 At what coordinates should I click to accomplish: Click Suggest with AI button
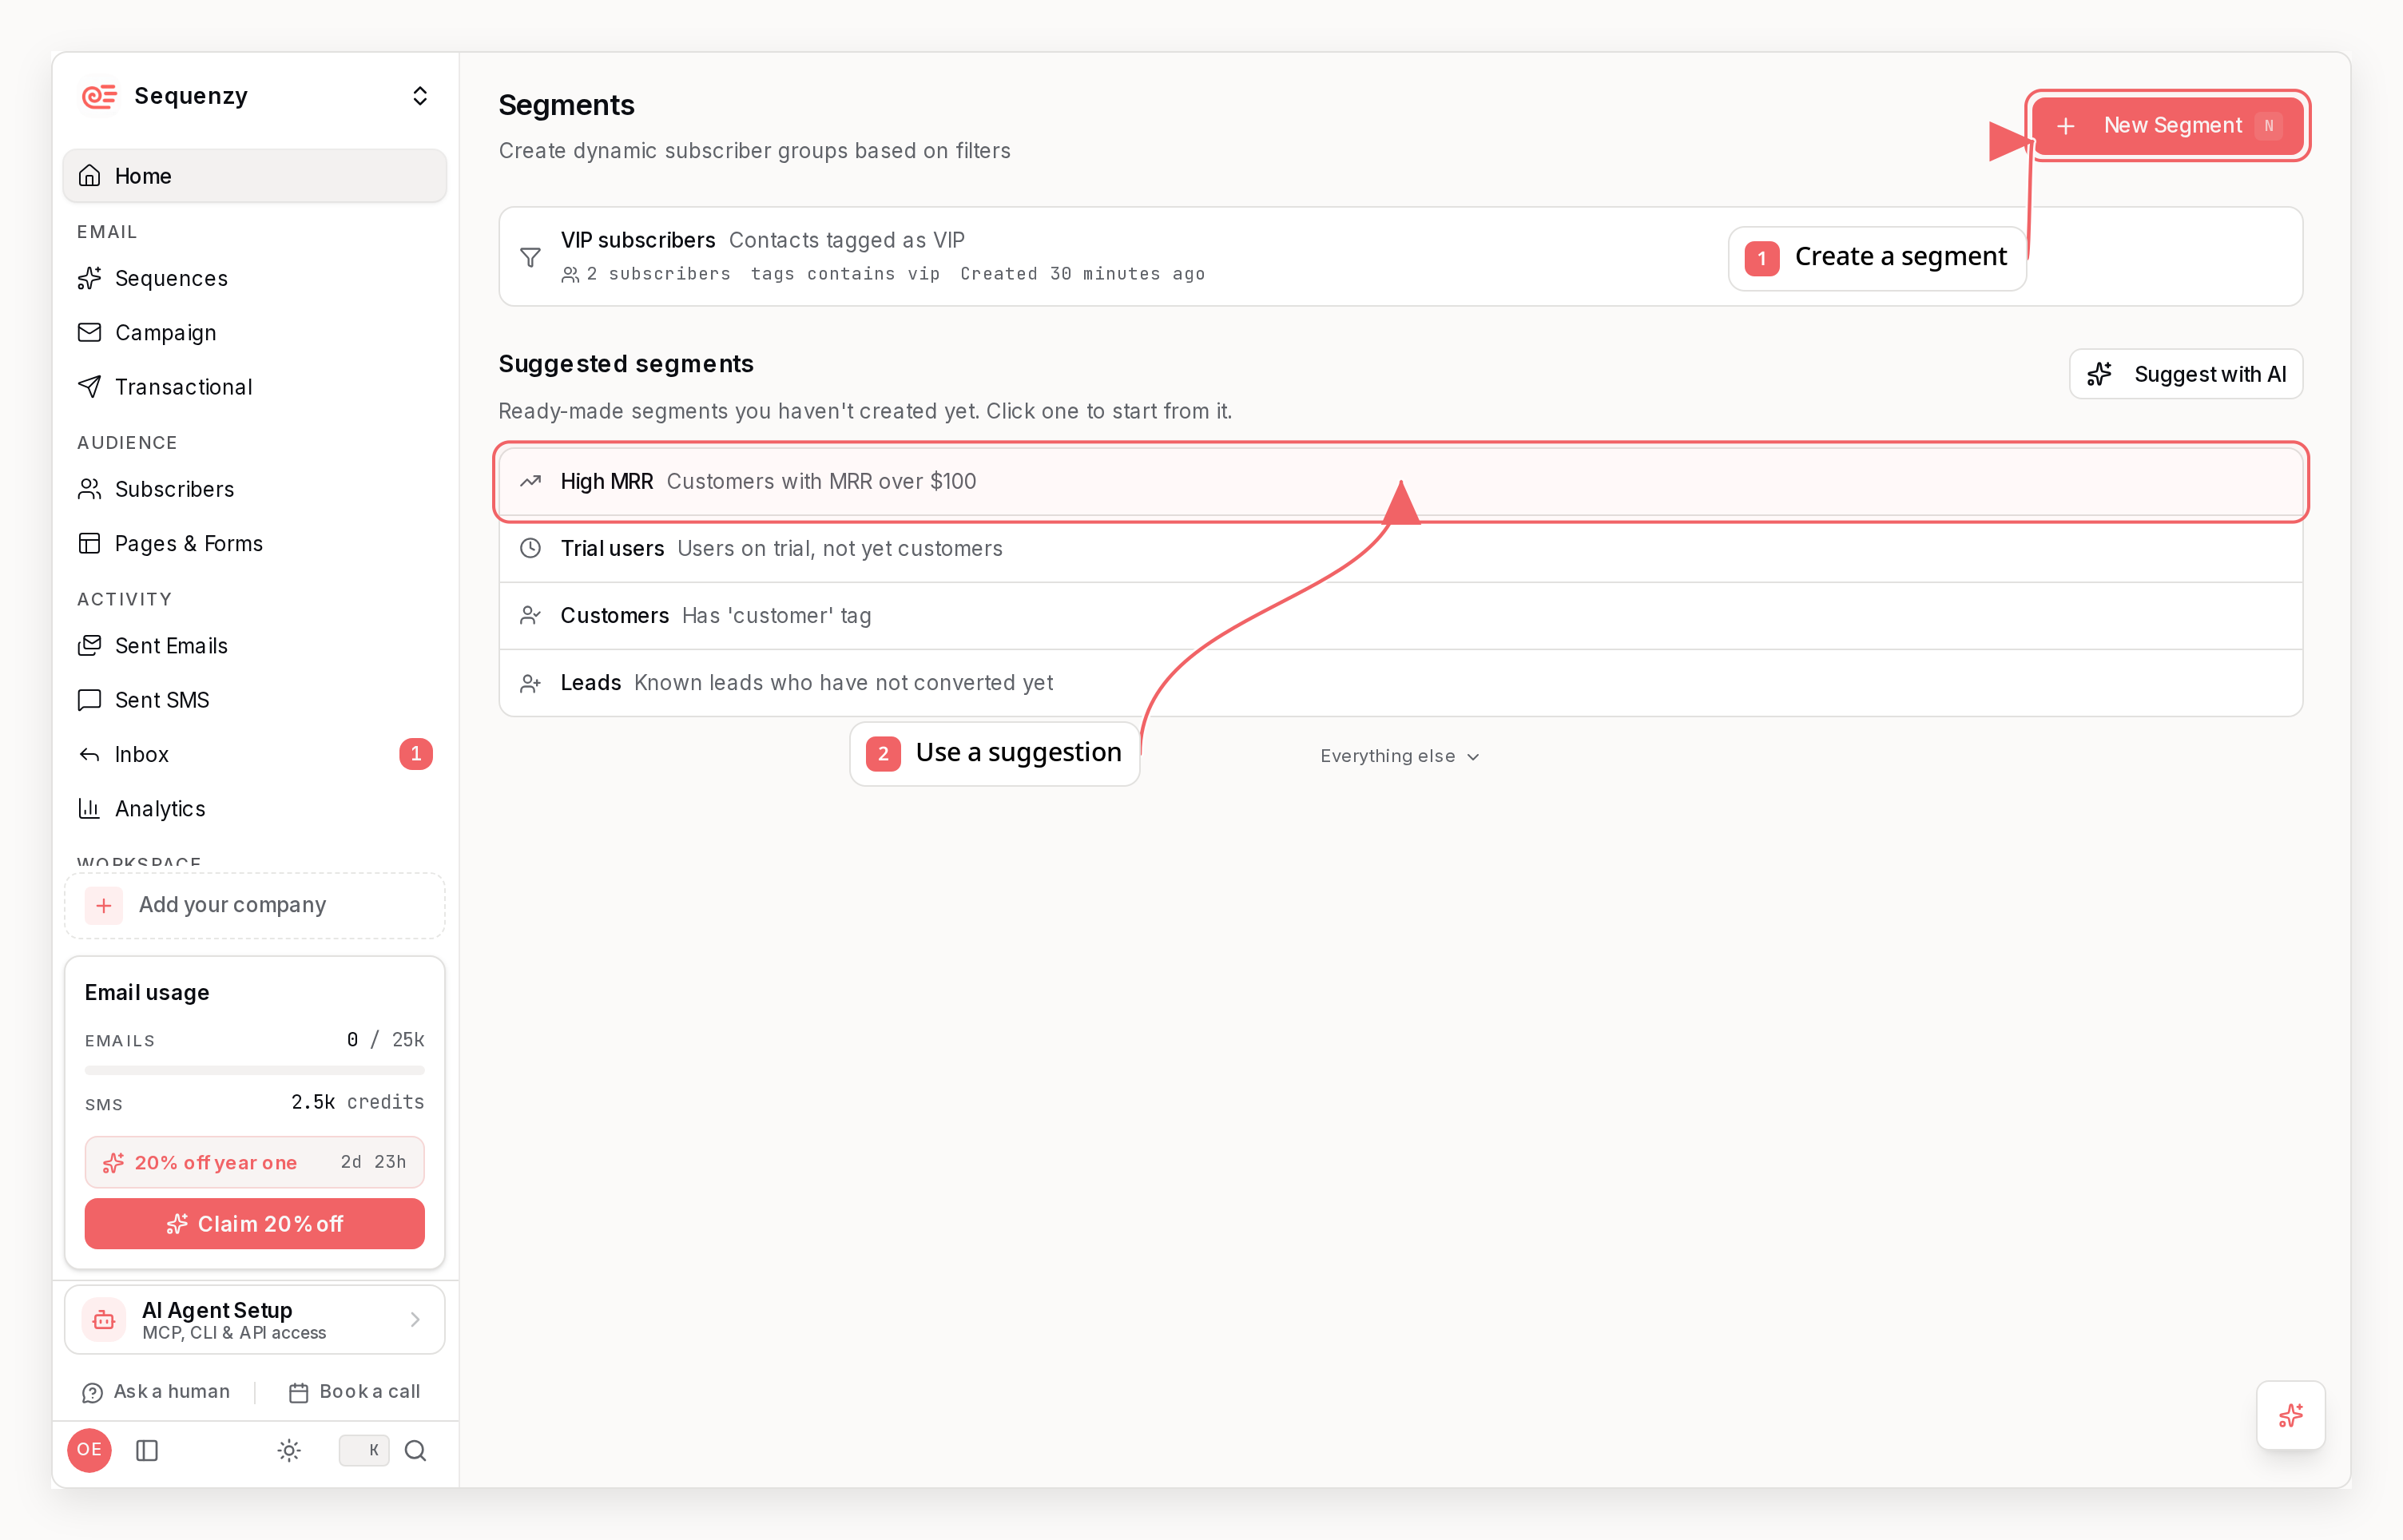pyautogui.click(x=2186, y=374)
